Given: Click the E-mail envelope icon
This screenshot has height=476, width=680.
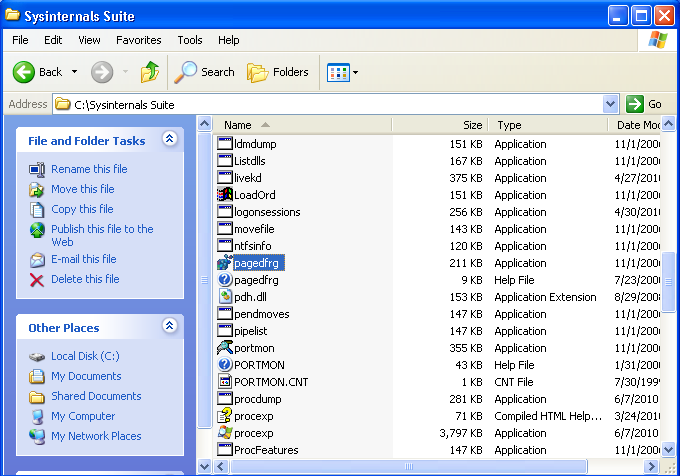Looking at the screenshot, I should tap(37, 260).
